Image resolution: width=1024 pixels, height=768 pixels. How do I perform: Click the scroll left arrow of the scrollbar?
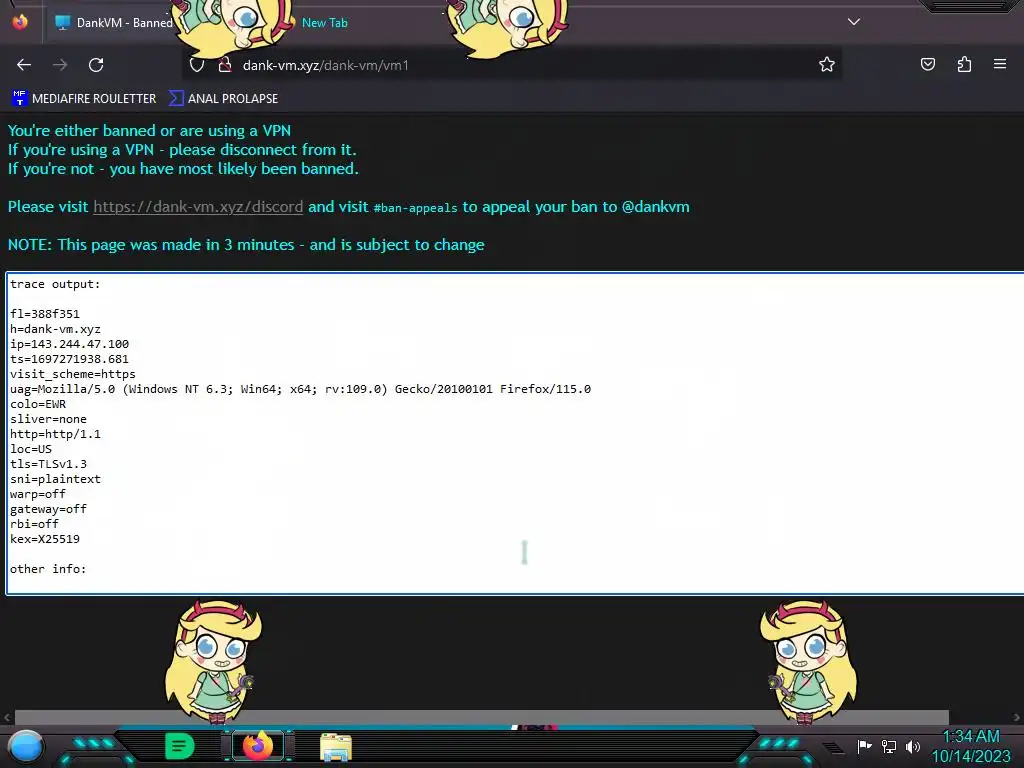pyautogui.click(x=7, y=717)
